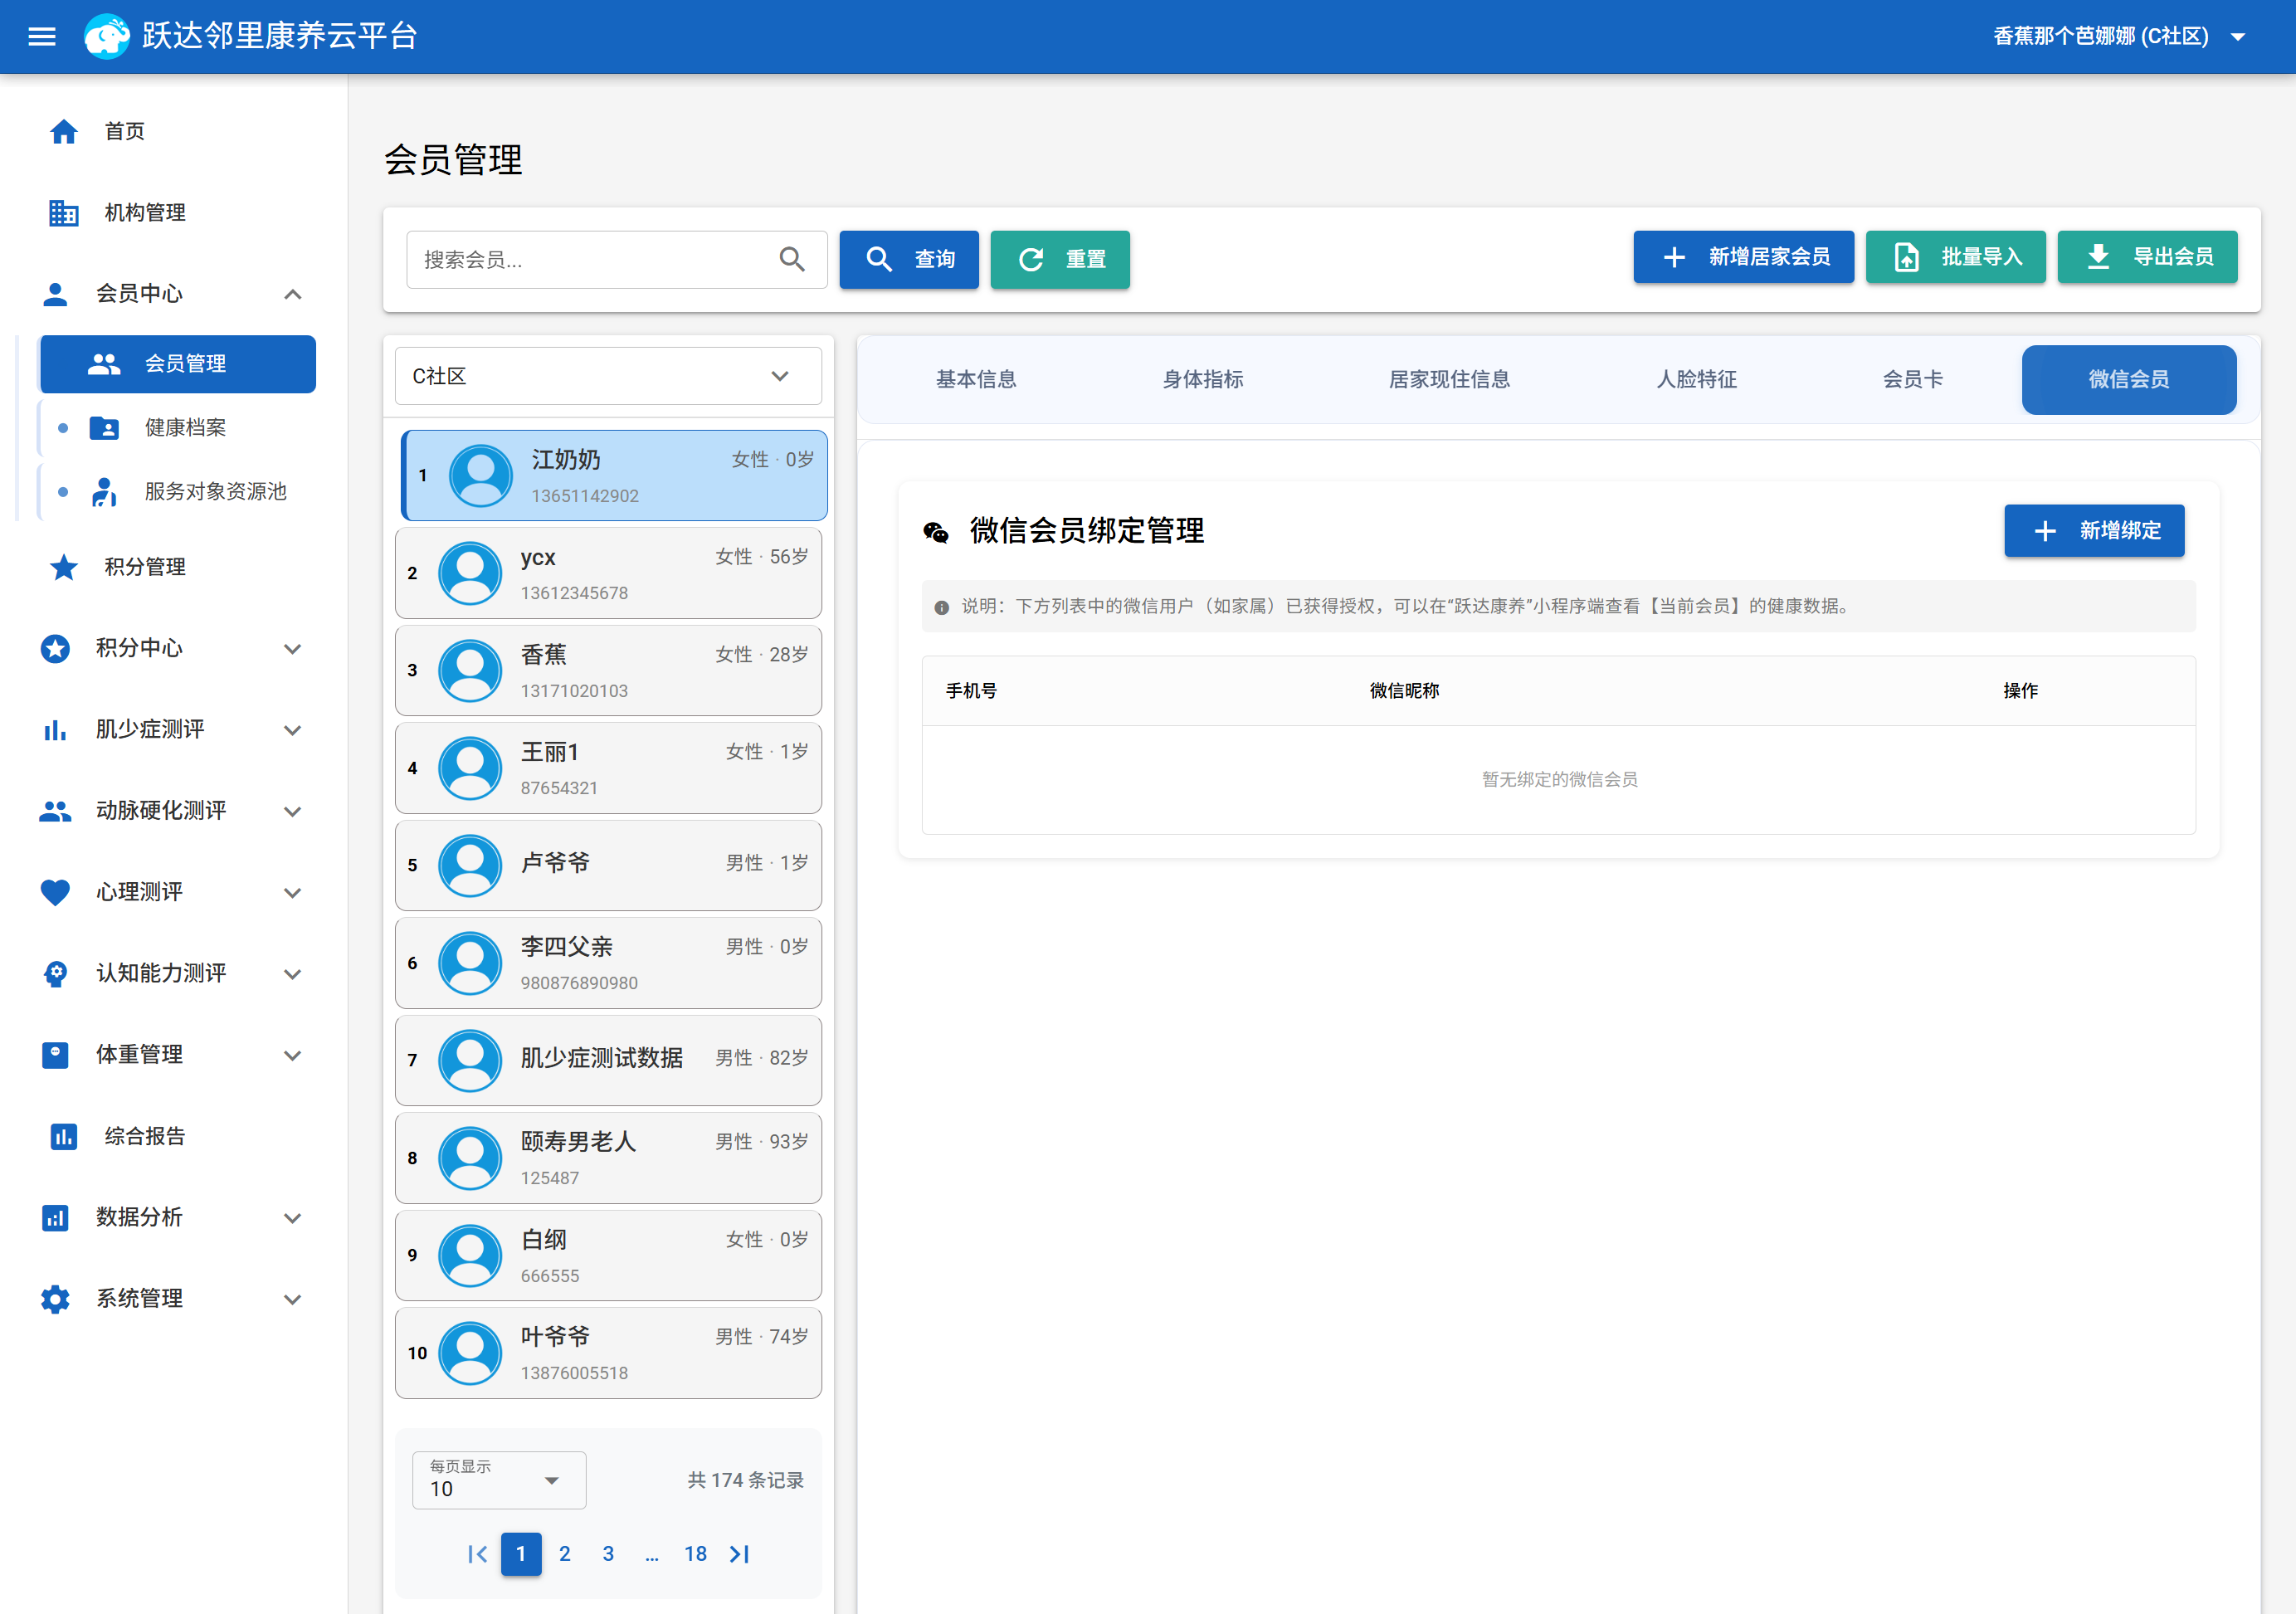Go to page 18 of member list
This screenshot has width=2296, height=1614.
pyautogui.click(x=696, y=1554)
